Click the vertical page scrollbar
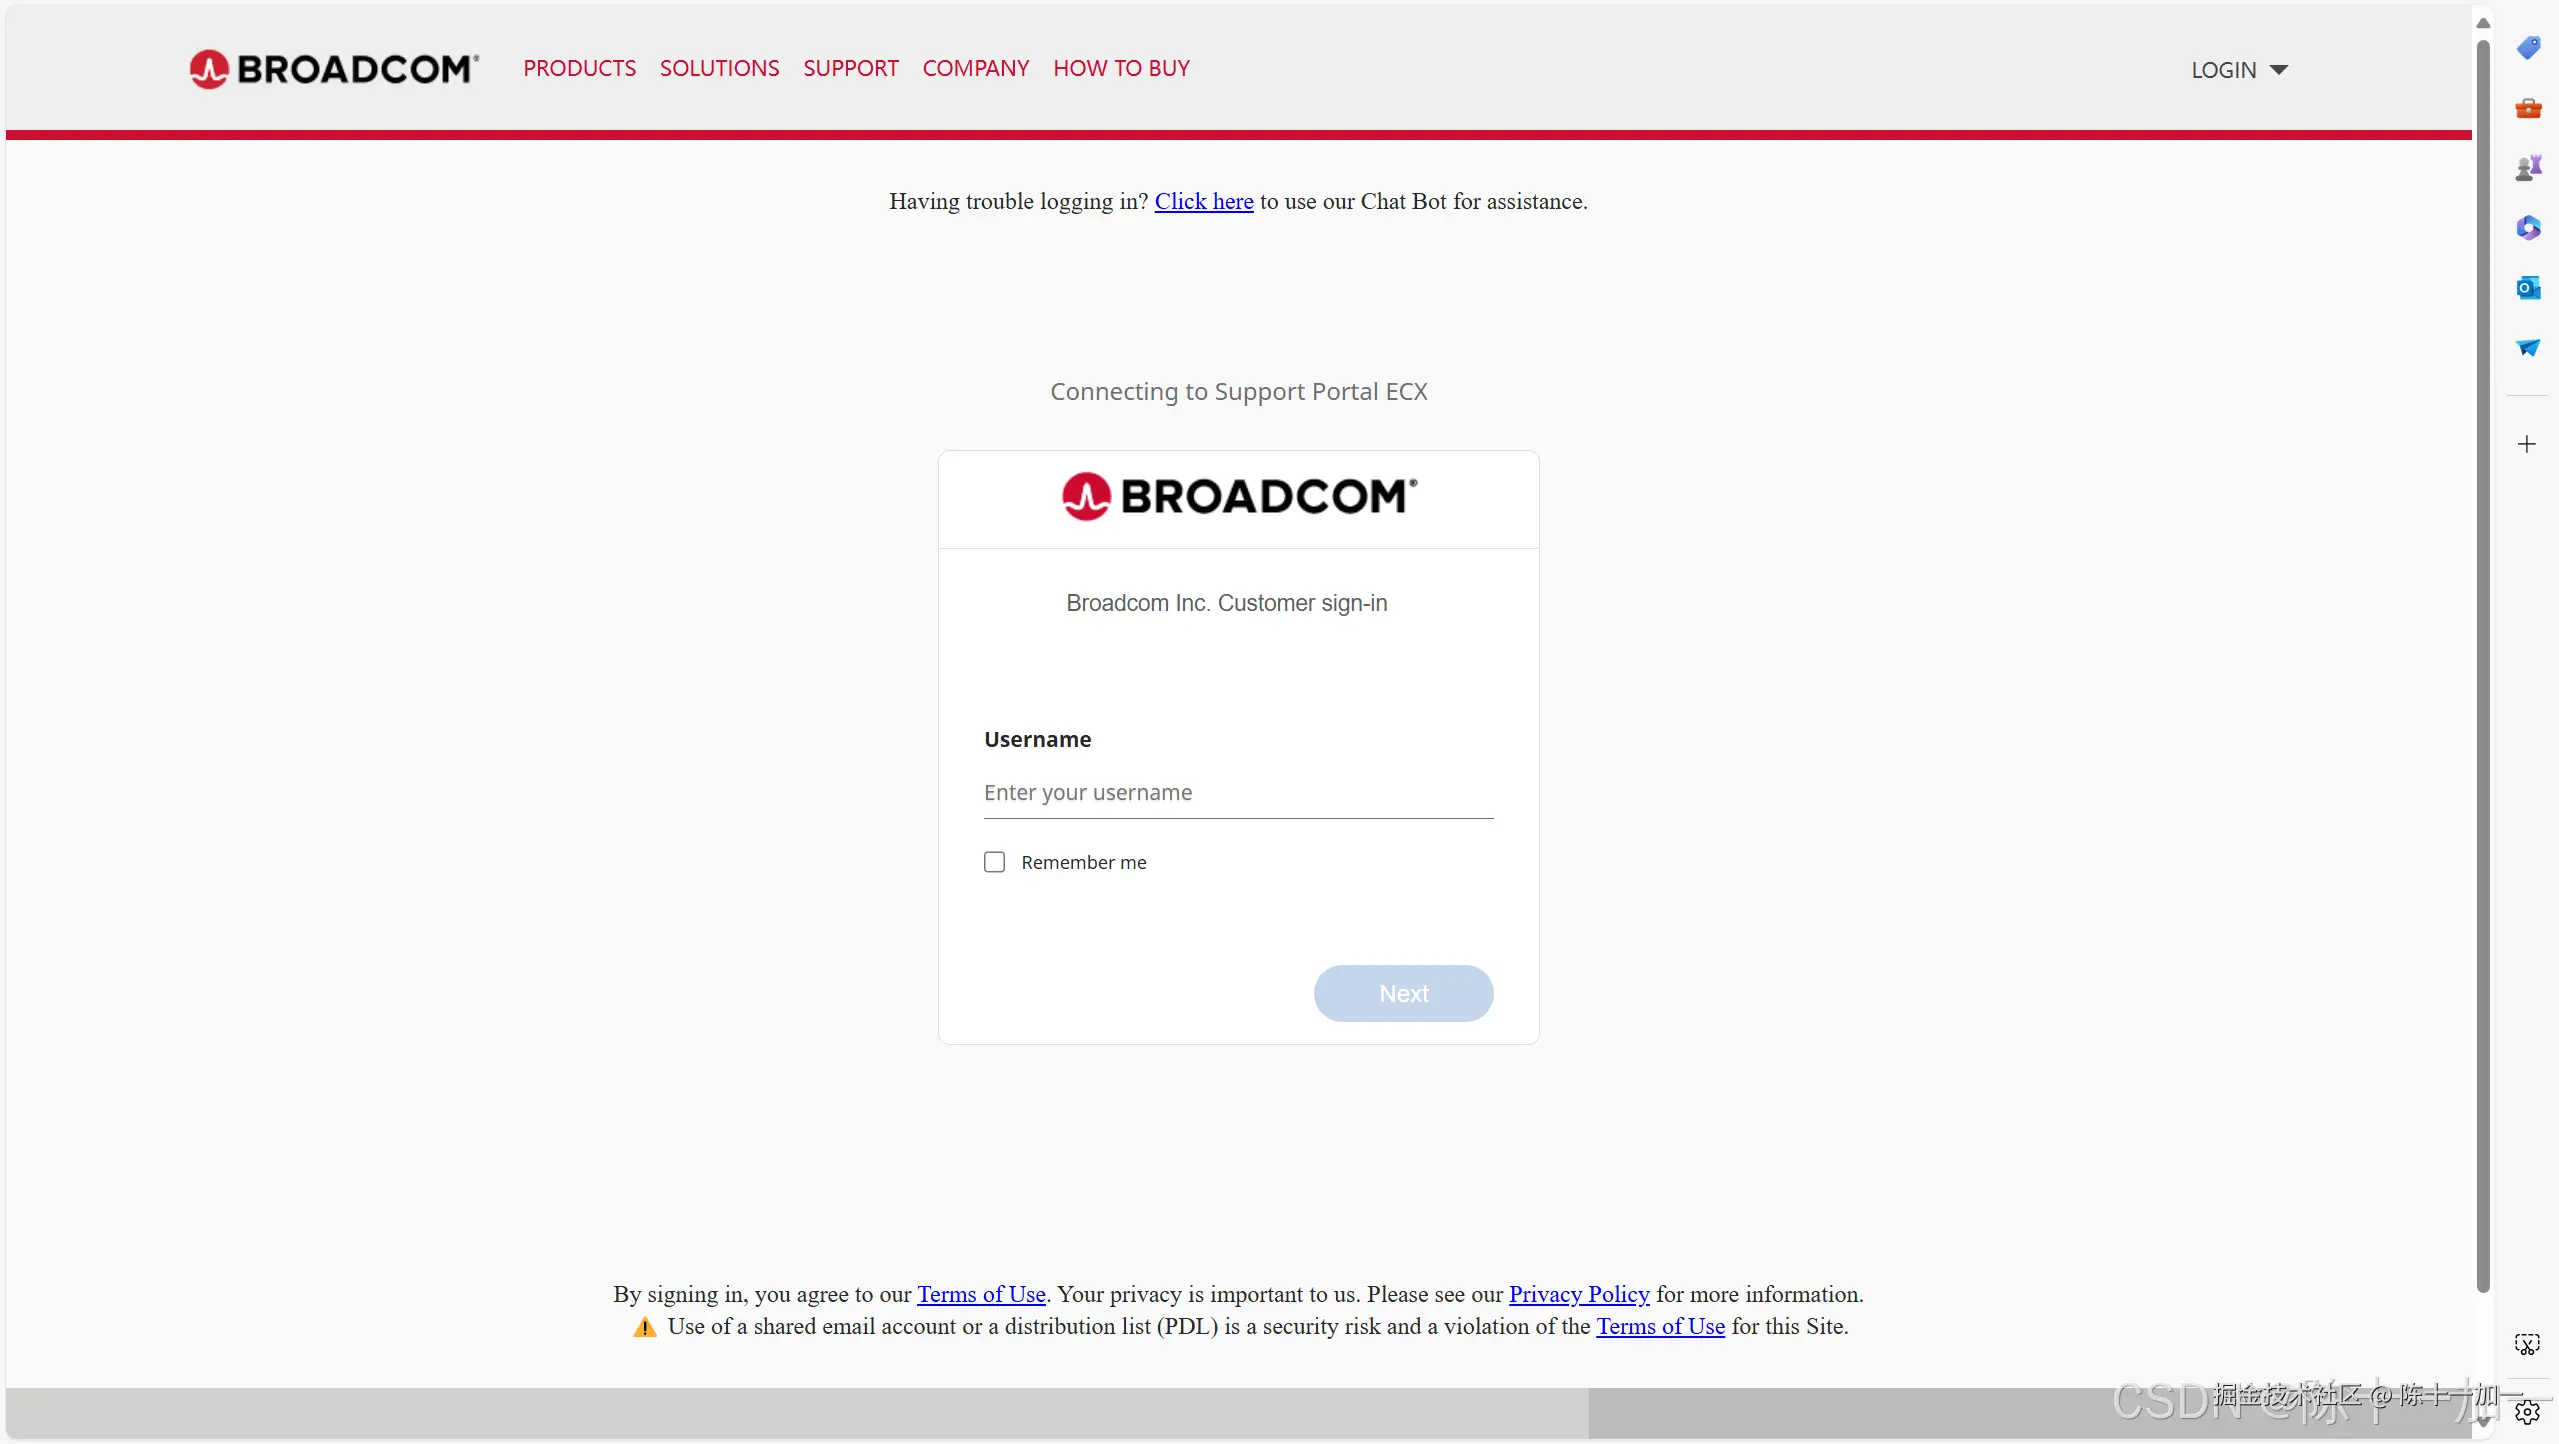The width and height of the screenshot is (2559, 1444). point(2482,665)
